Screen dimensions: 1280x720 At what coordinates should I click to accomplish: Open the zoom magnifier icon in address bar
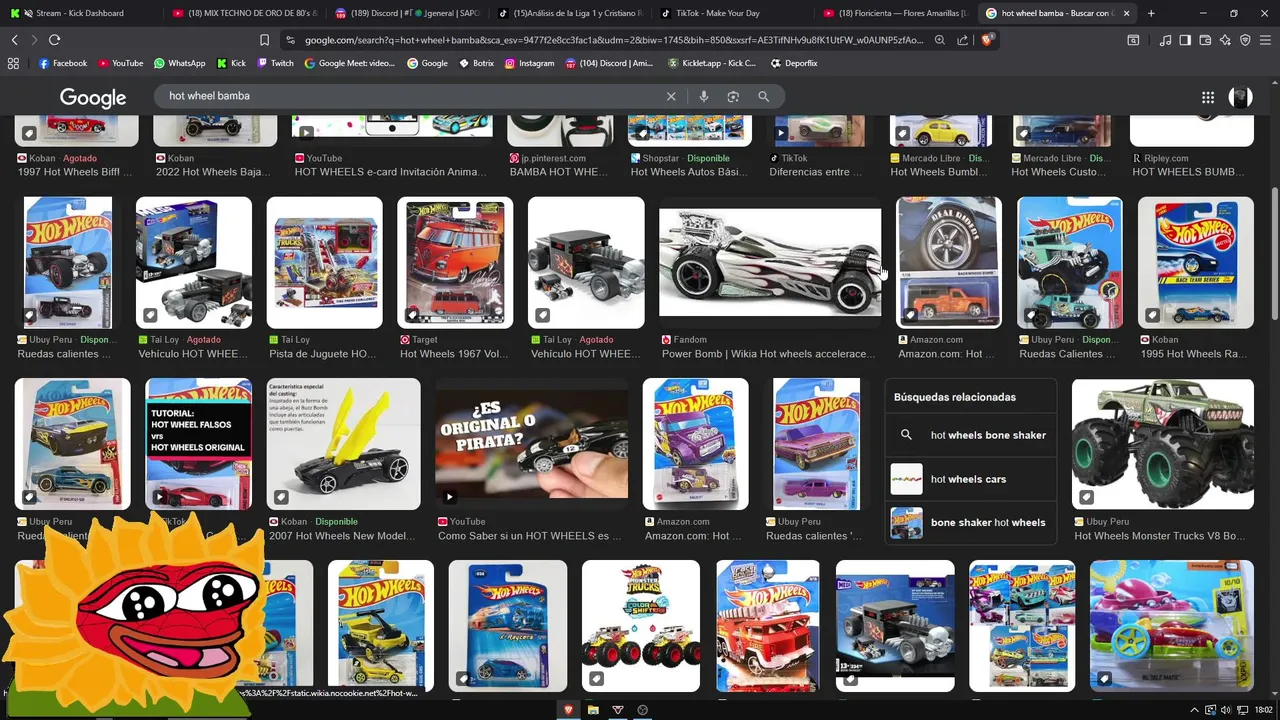pyautogui.click(x=940, y=40)
